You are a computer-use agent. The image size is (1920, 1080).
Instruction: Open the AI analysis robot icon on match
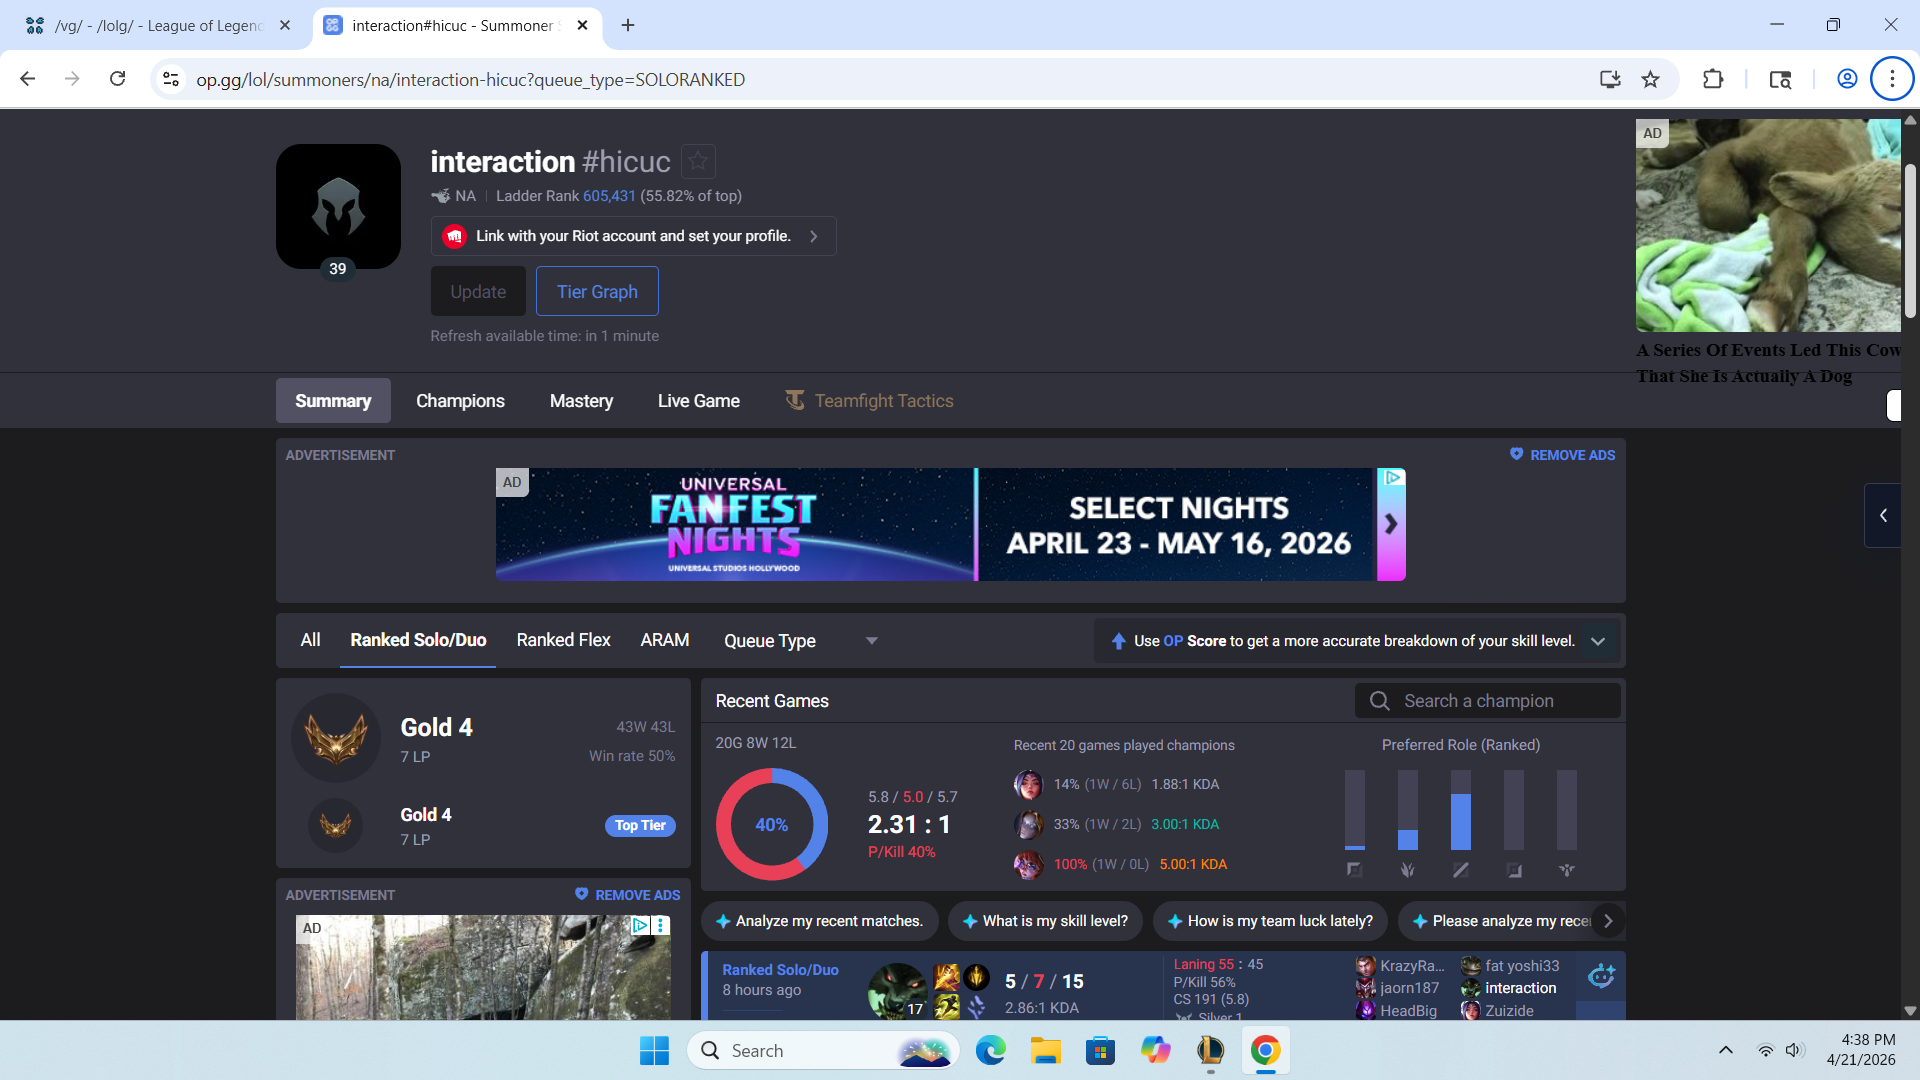(x=1601, y=976)
